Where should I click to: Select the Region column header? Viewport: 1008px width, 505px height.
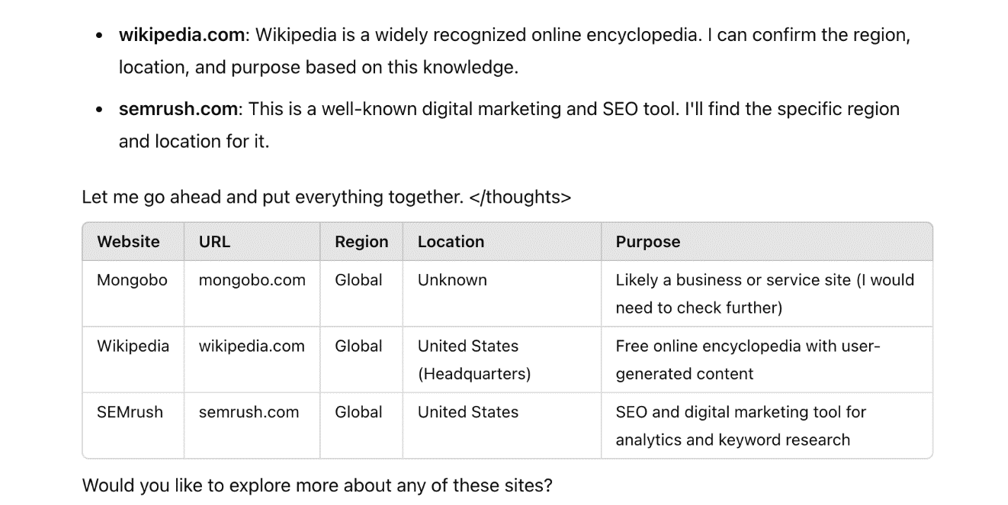coord(361,242)
